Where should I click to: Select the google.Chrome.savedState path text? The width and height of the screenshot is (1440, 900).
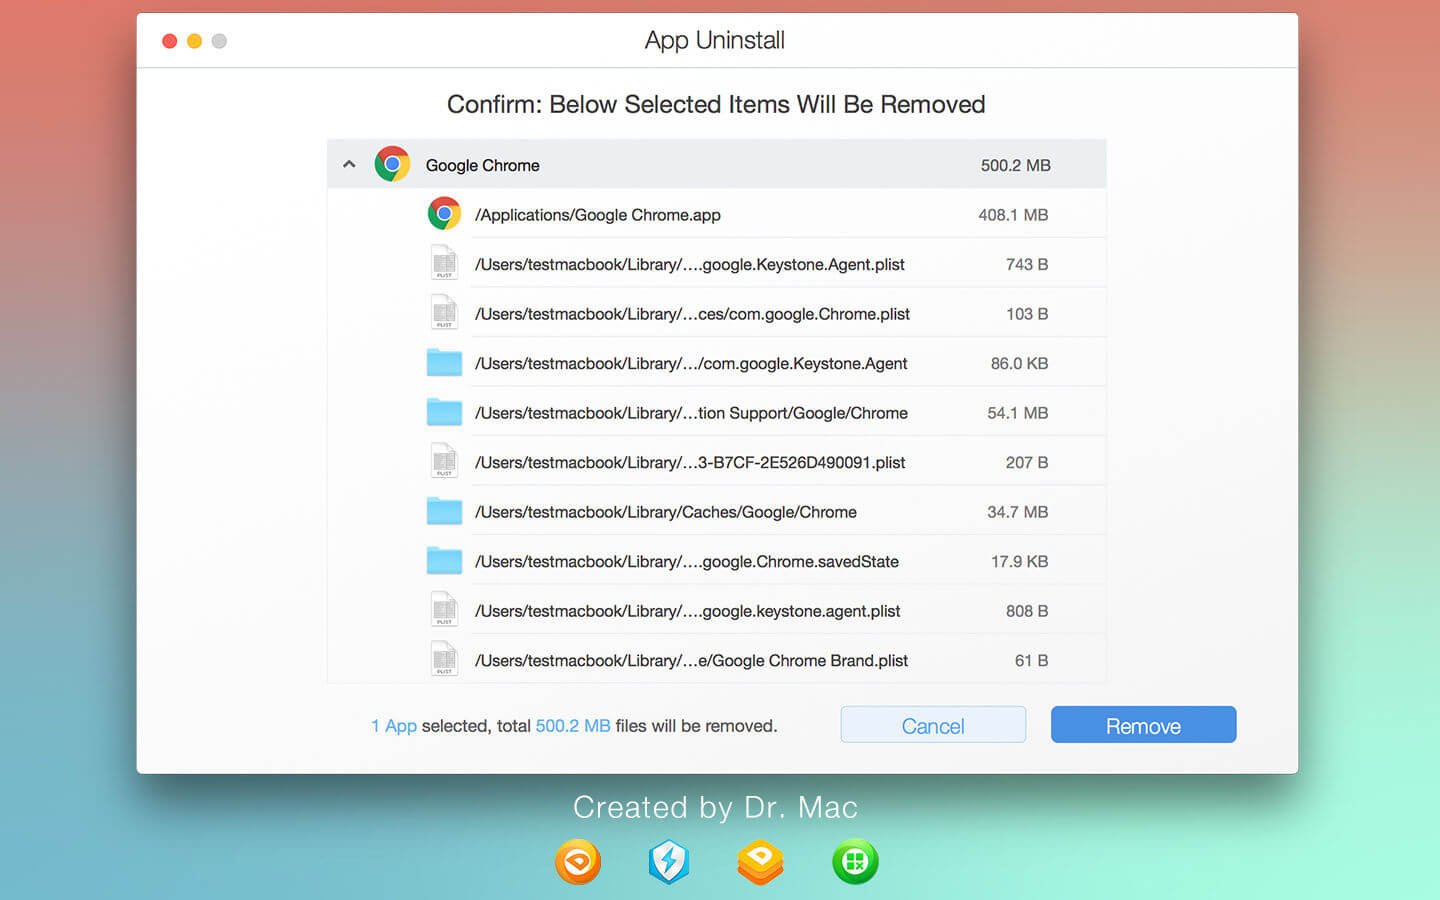click(x=687, y=562)
